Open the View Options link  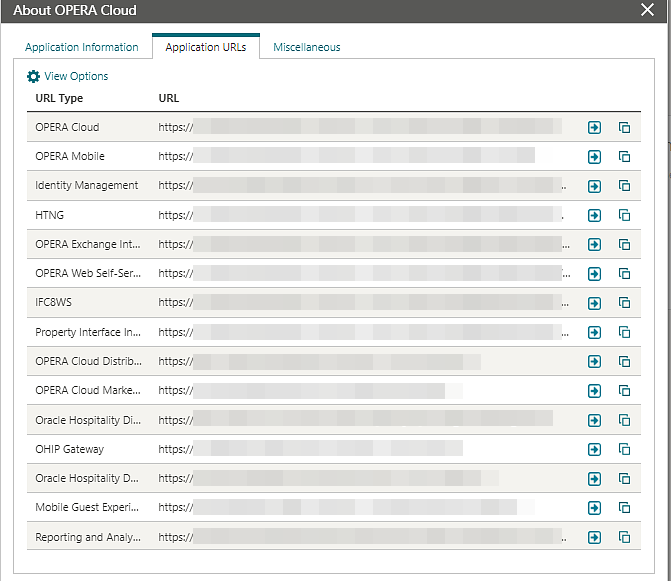coord(76,76)
